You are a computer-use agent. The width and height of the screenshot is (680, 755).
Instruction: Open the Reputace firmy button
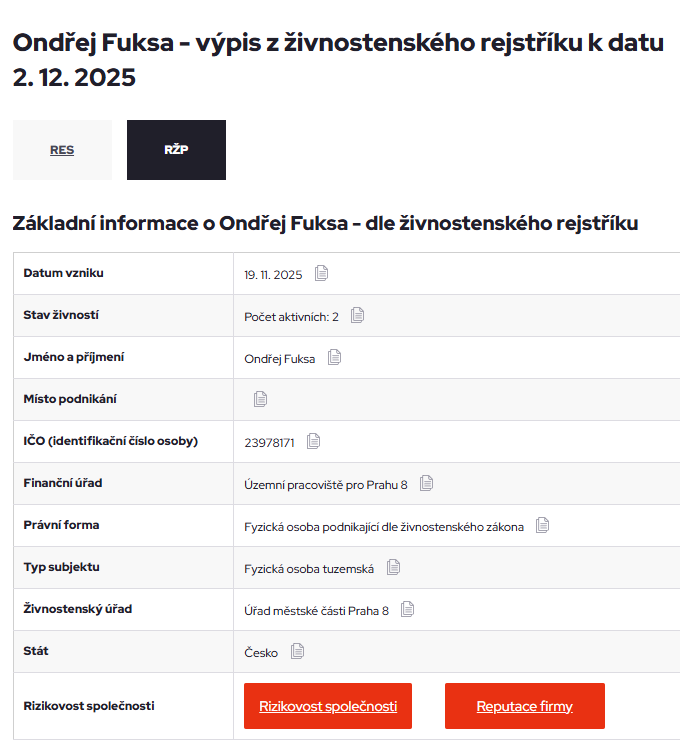[x=524, y=706]
